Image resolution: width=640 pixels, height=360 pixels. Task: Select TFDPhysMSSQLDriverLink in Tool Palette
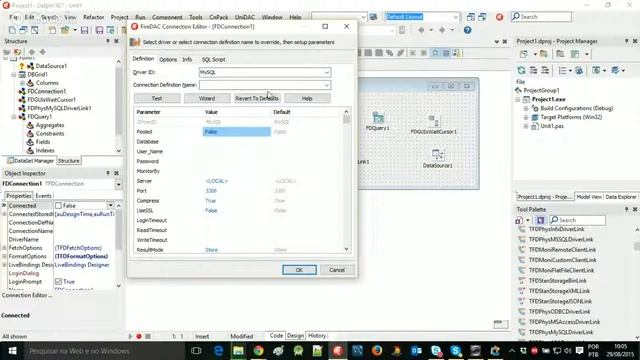pos(561,240)
